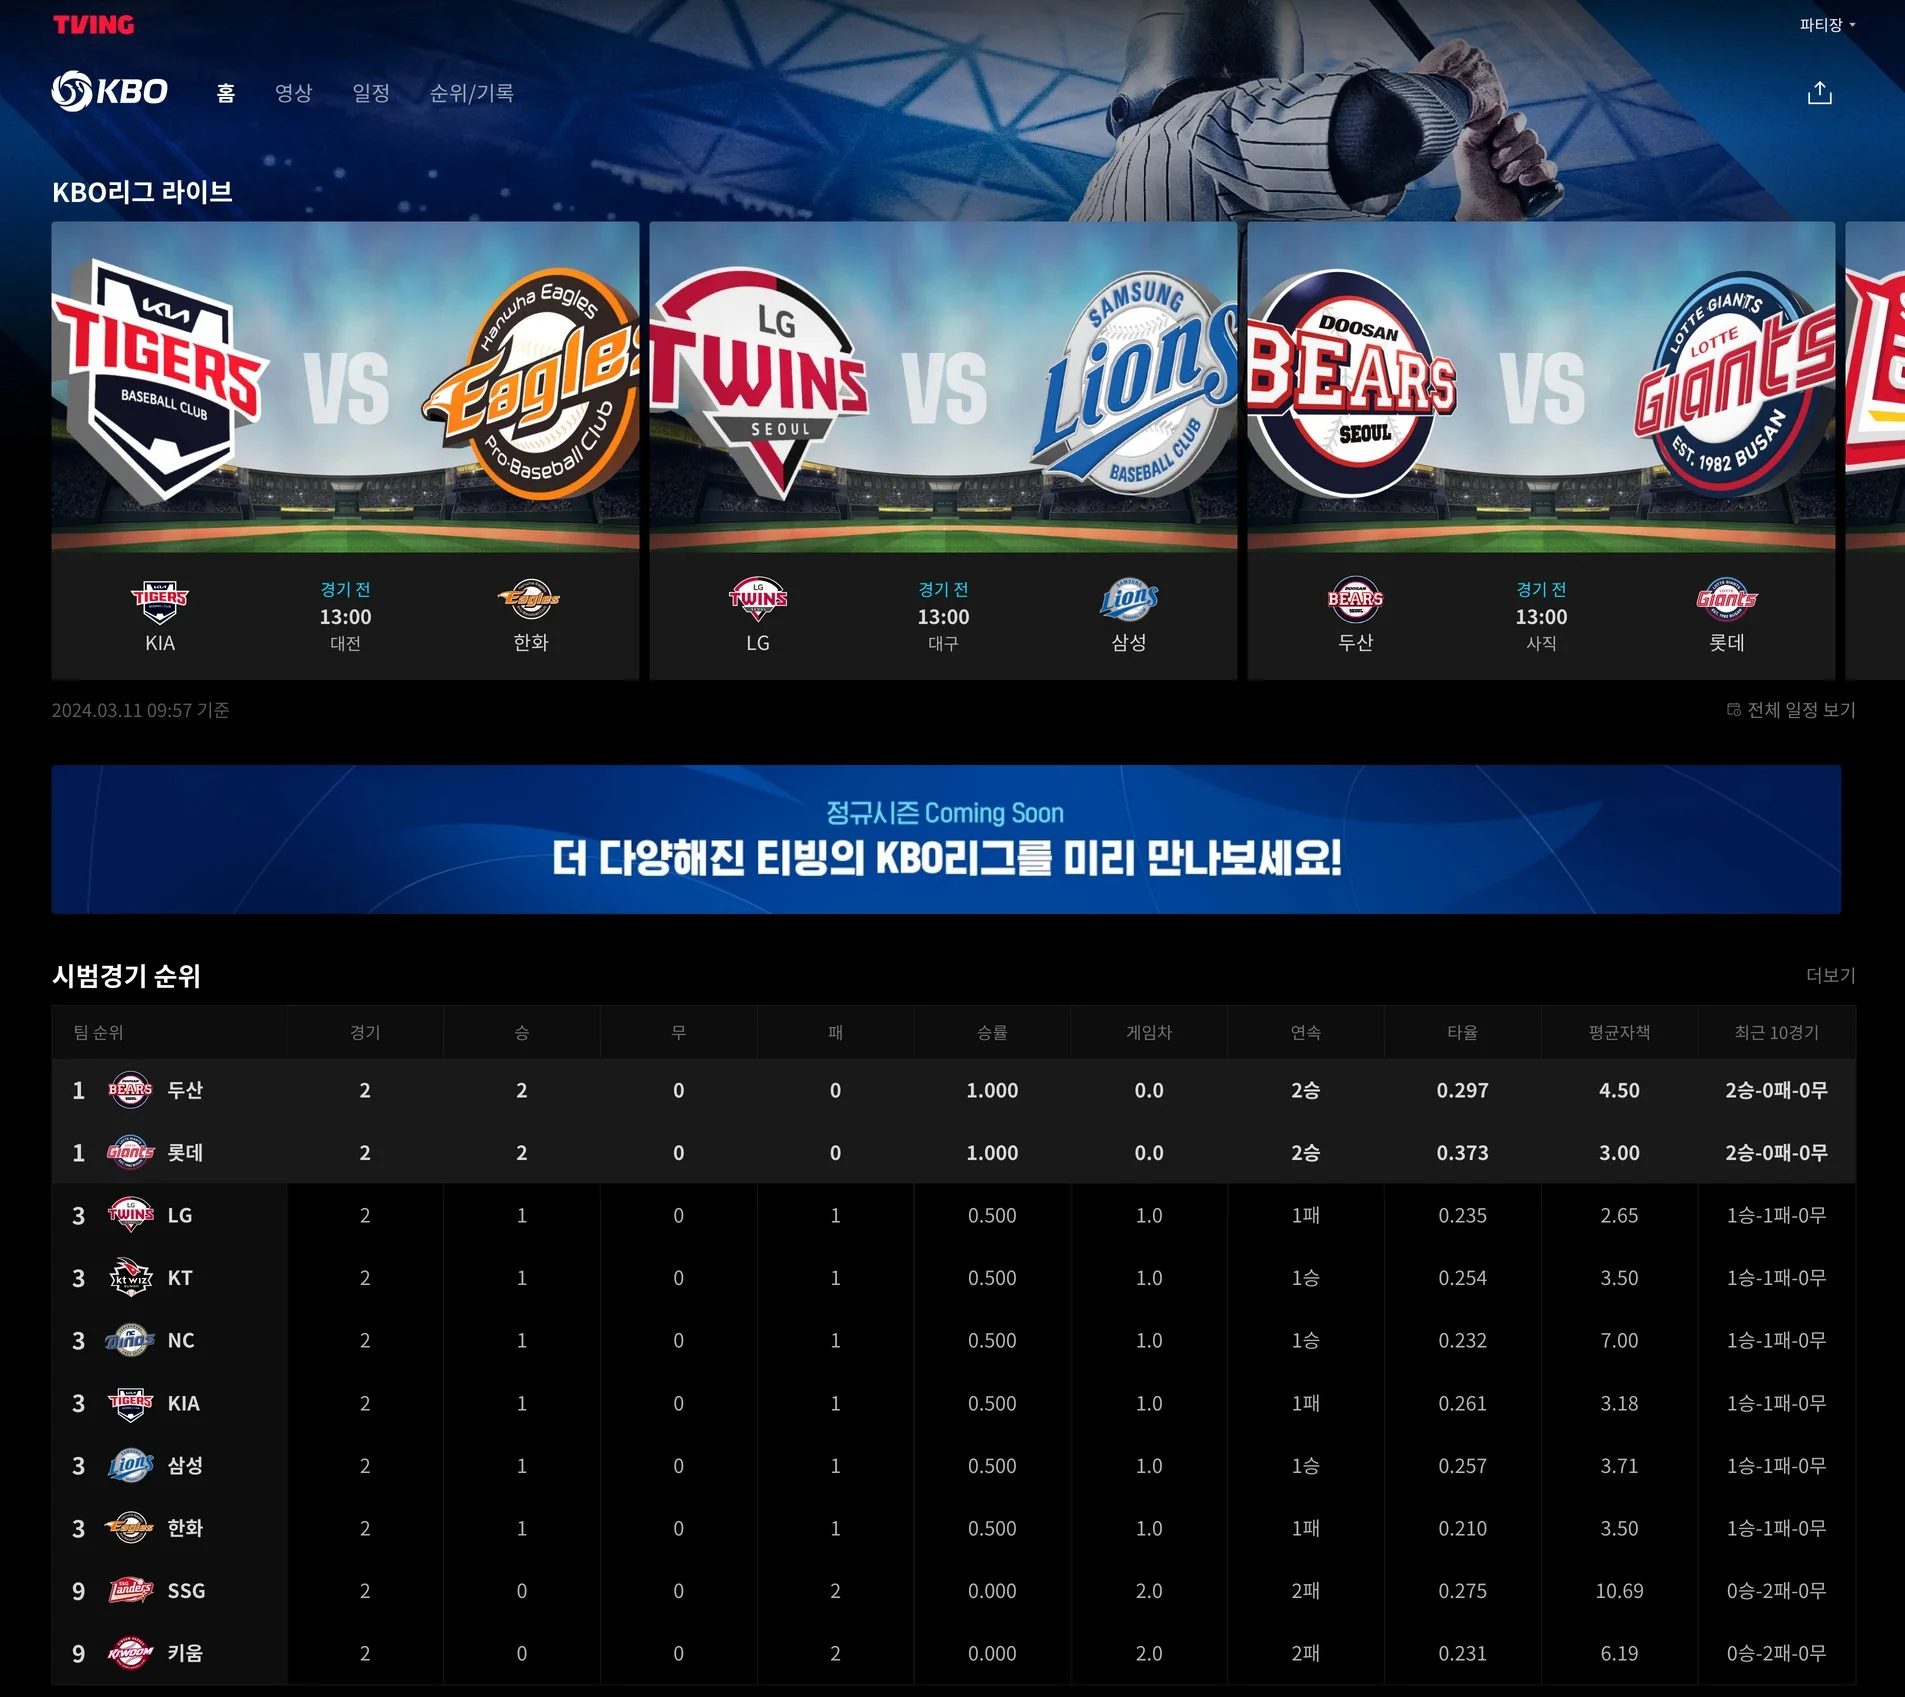1905x1697 pixels.
Task: Select 키움 team name in standings
Action: (185, 1653)
